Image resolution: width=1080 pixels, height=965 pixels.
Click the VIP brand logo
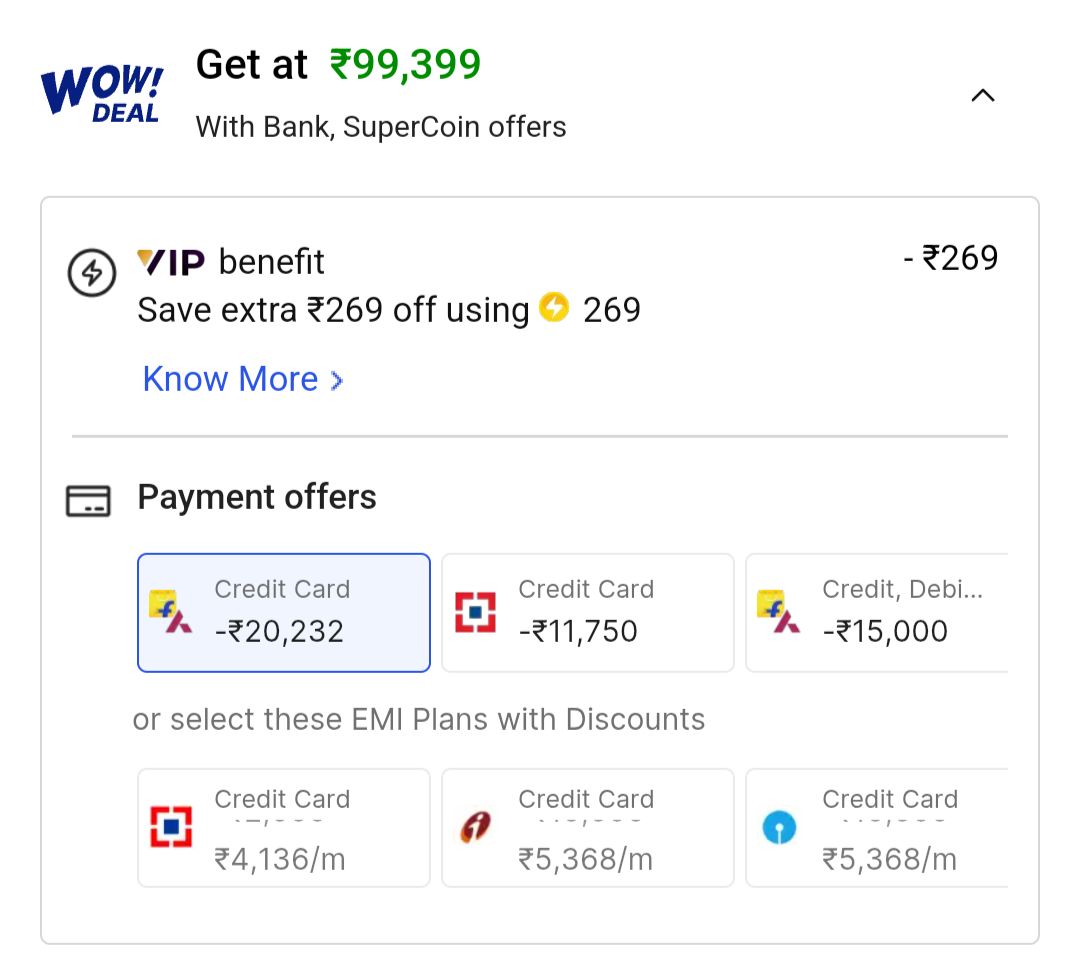(171, 262)
